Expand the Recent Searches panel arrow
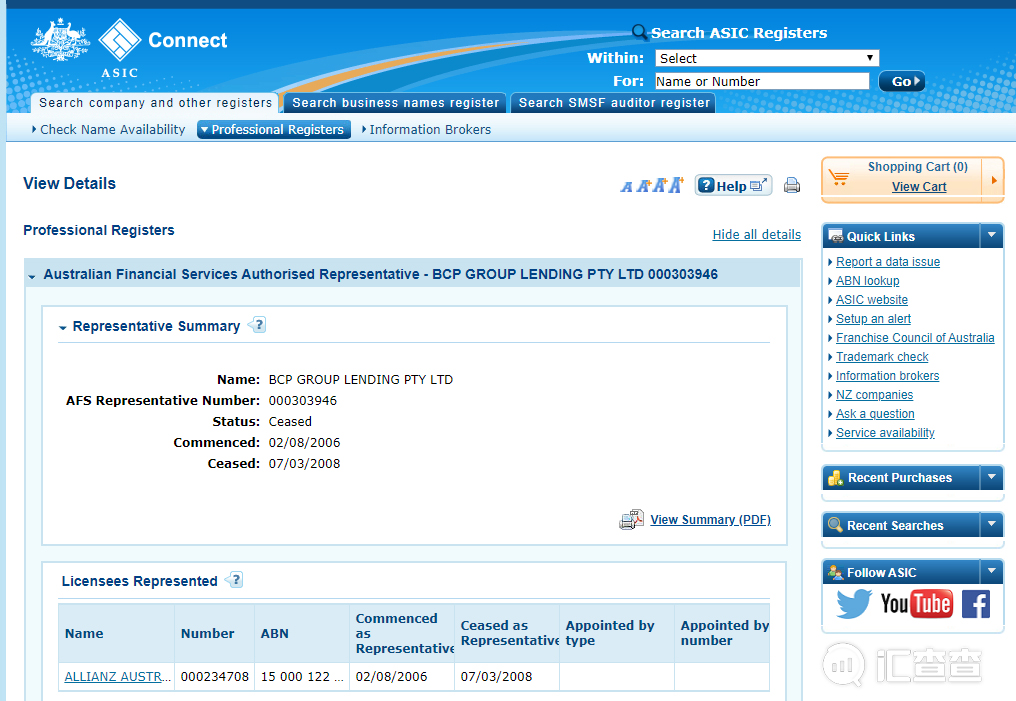 pos(991,524)
